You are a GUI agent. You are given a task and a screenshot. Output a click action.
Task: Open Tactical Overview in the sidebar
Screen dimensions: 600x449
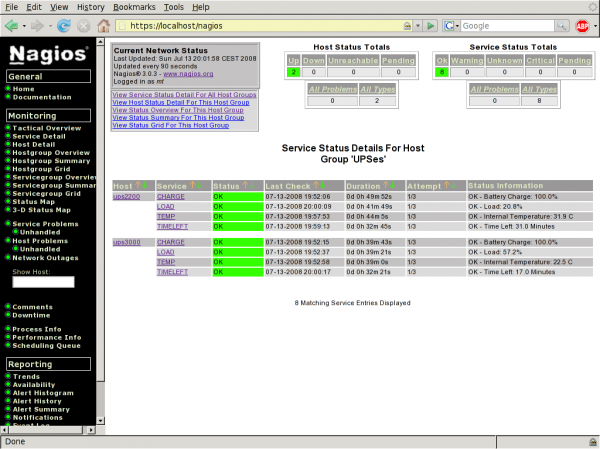(x=47, y=128)
